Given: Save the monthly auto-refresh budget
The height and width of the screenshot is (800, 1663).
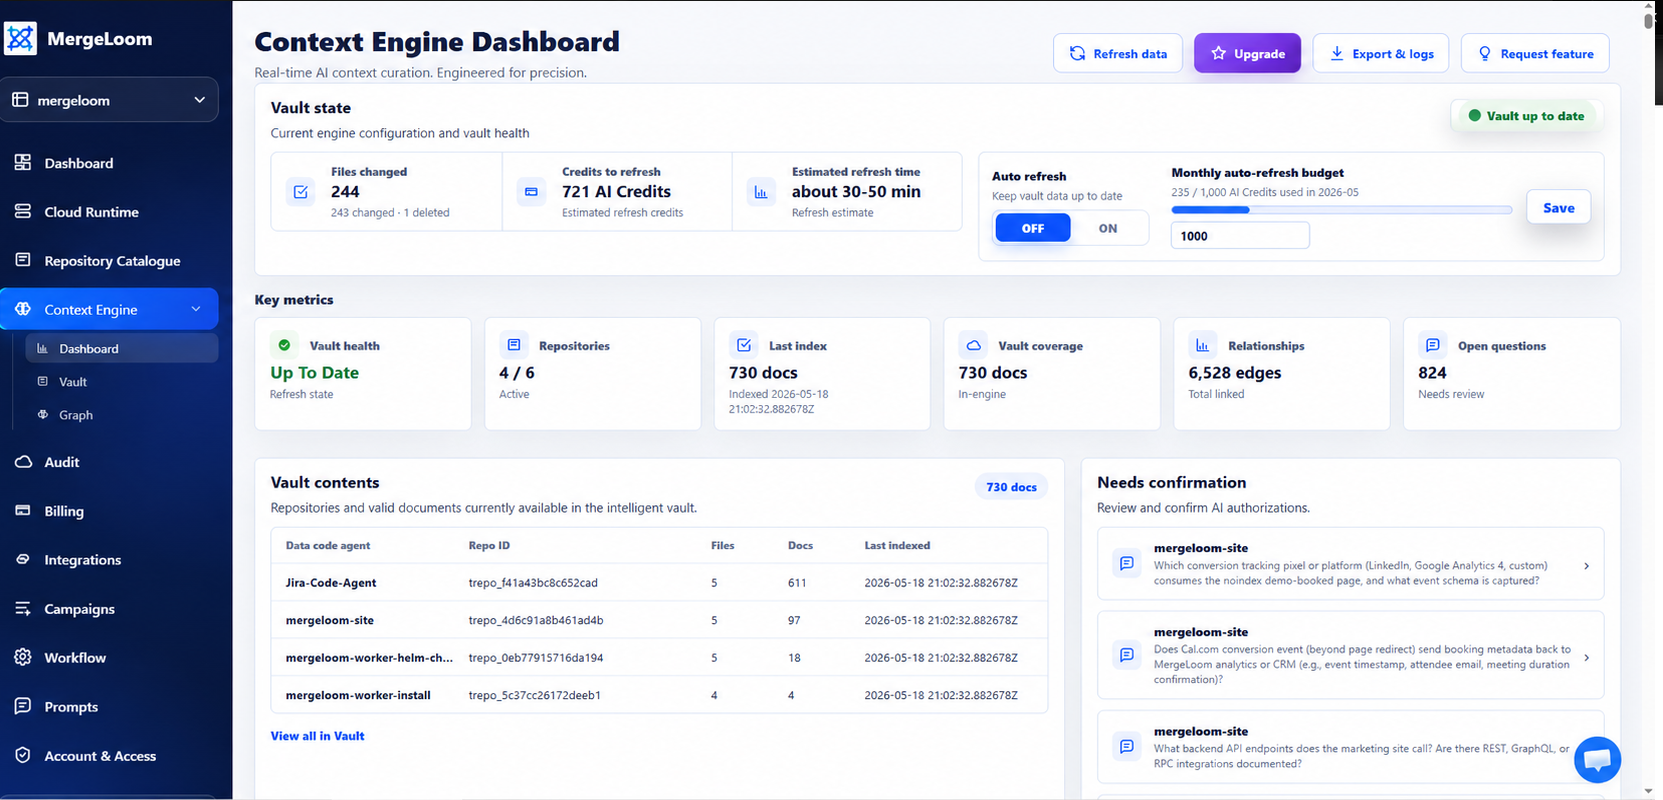Looking at the screenshot, I should 1558,207.
